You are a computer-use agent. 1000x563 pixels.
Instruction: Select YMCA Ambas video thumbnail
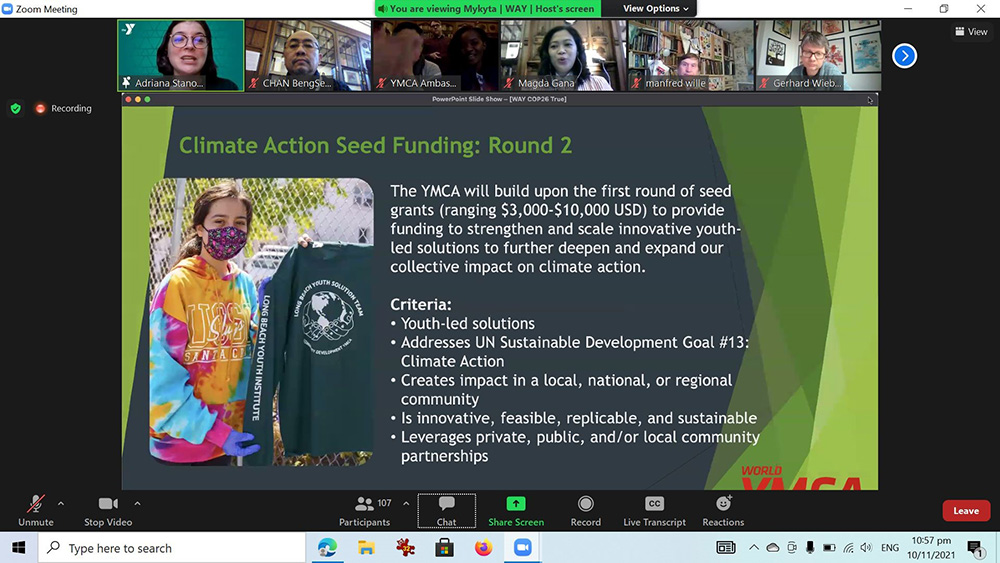(436, 55)
